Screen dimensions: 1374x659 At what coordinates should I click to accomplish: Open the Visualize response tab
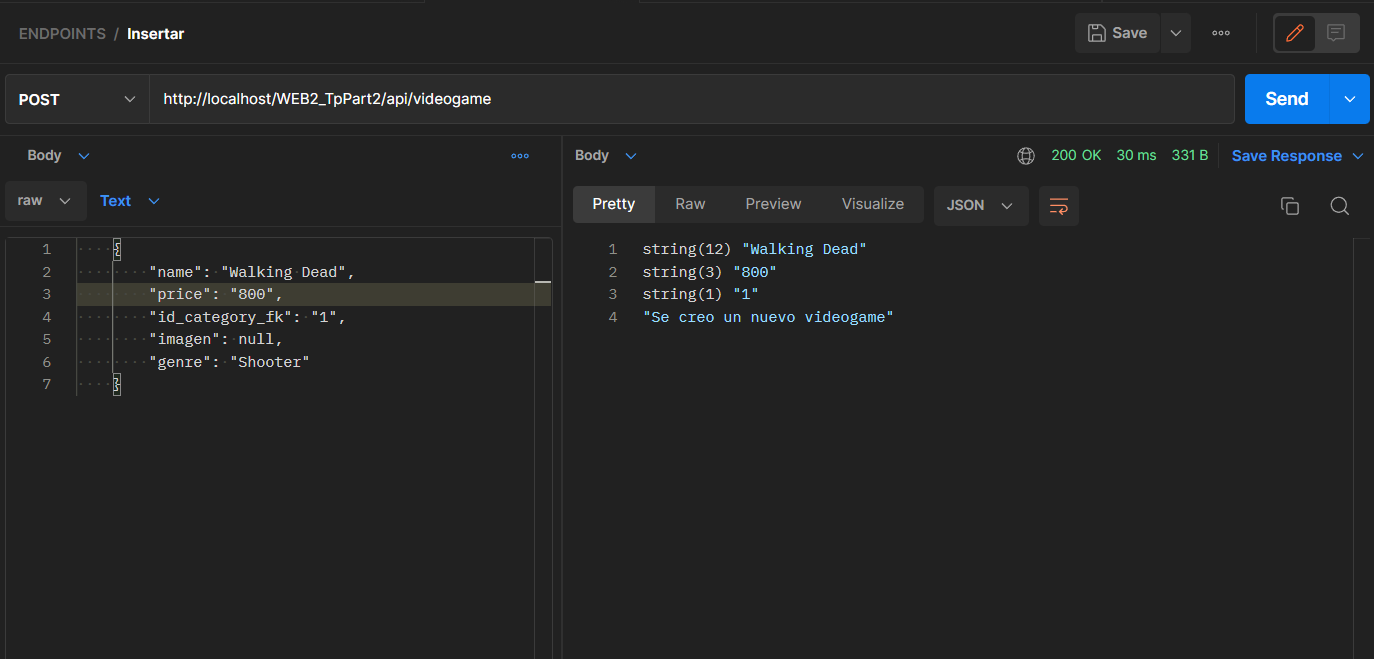[x=872, y=203]
